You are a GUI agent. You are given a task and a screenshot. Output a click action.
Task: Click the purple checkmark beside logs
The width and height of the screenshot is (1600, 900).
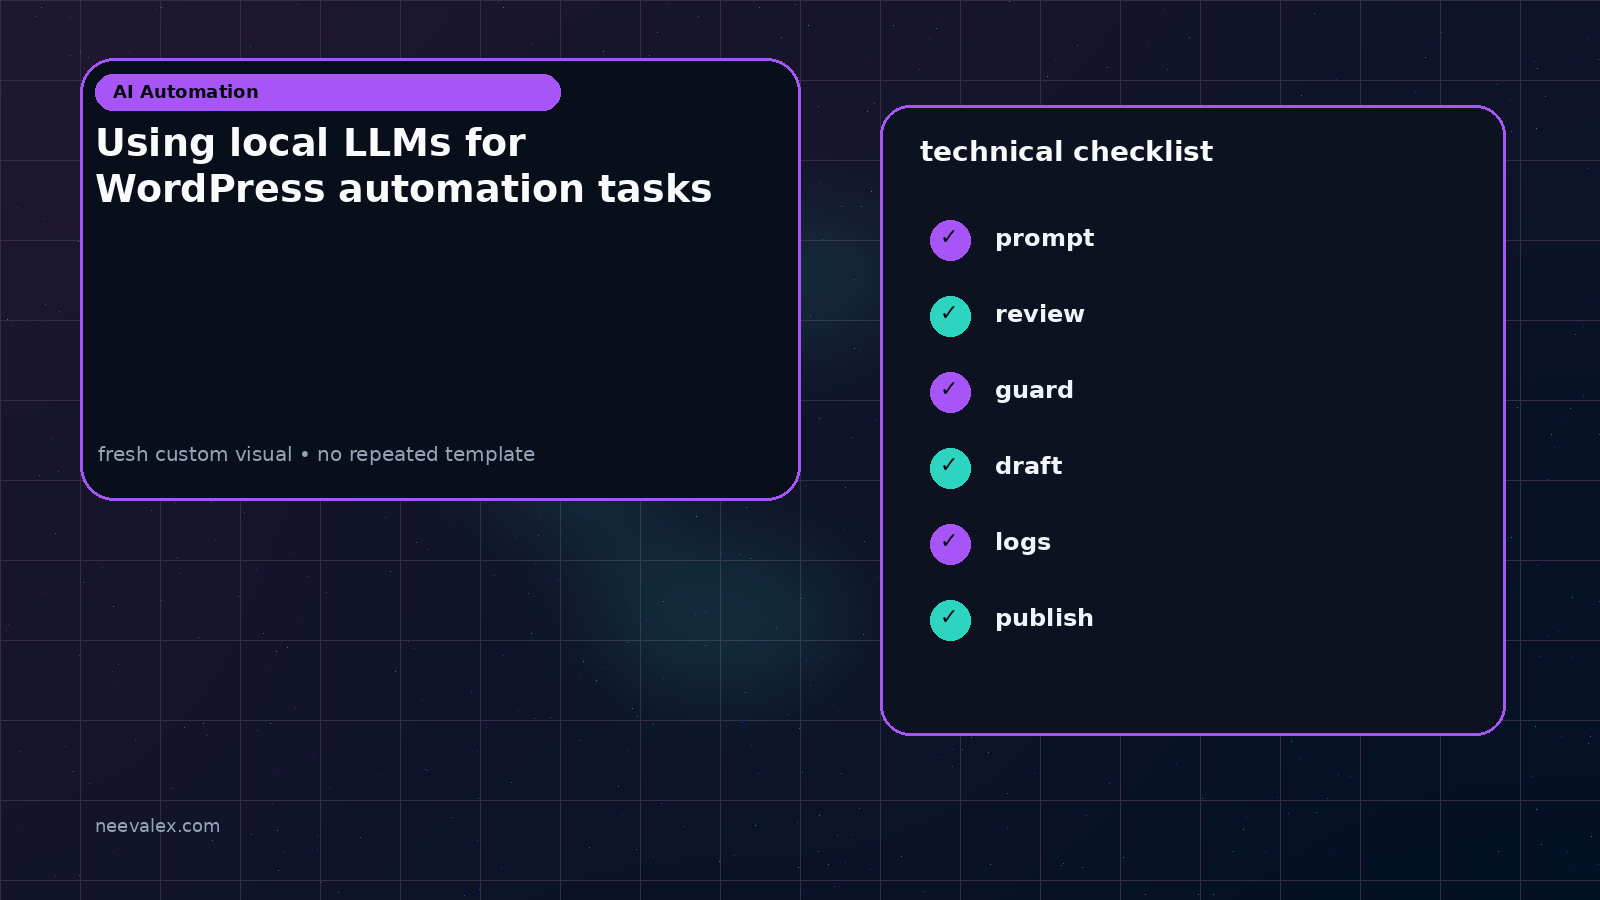[x=950, y=544]
